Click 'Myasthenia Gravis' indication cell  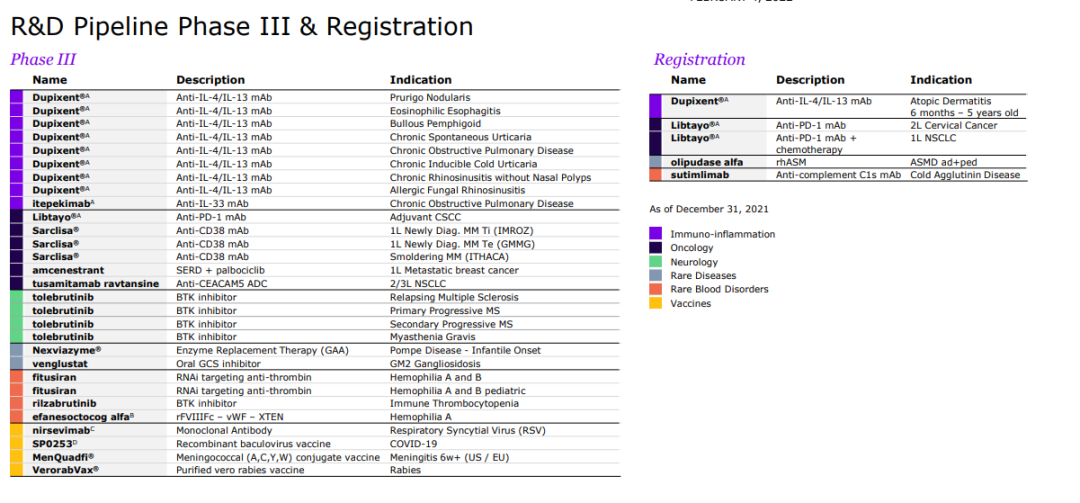pyautogui.click(x=433, y=337)
